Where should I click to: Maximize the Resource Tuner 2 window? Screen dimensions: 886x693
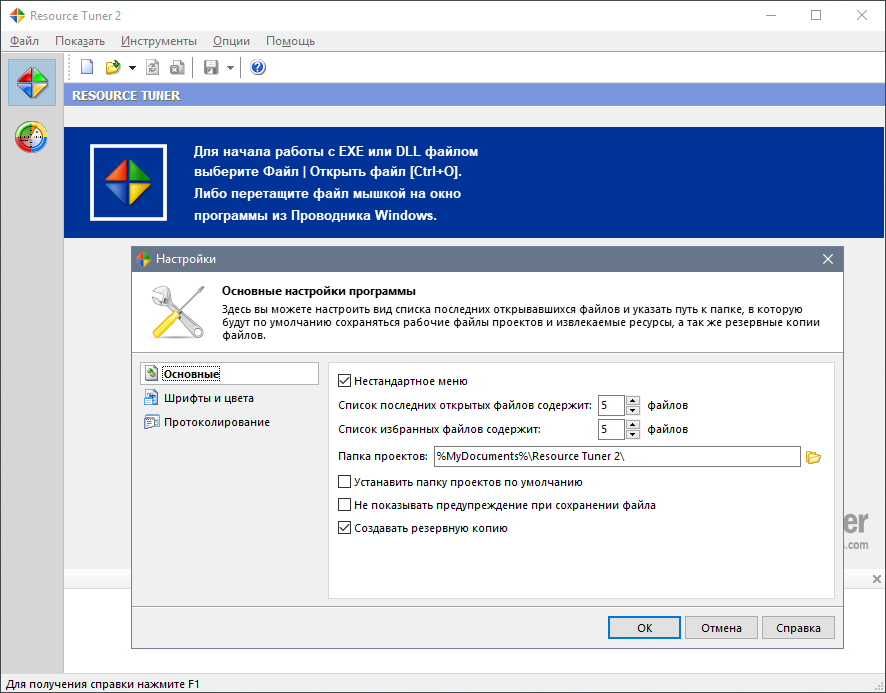click(x=816, y=15)
